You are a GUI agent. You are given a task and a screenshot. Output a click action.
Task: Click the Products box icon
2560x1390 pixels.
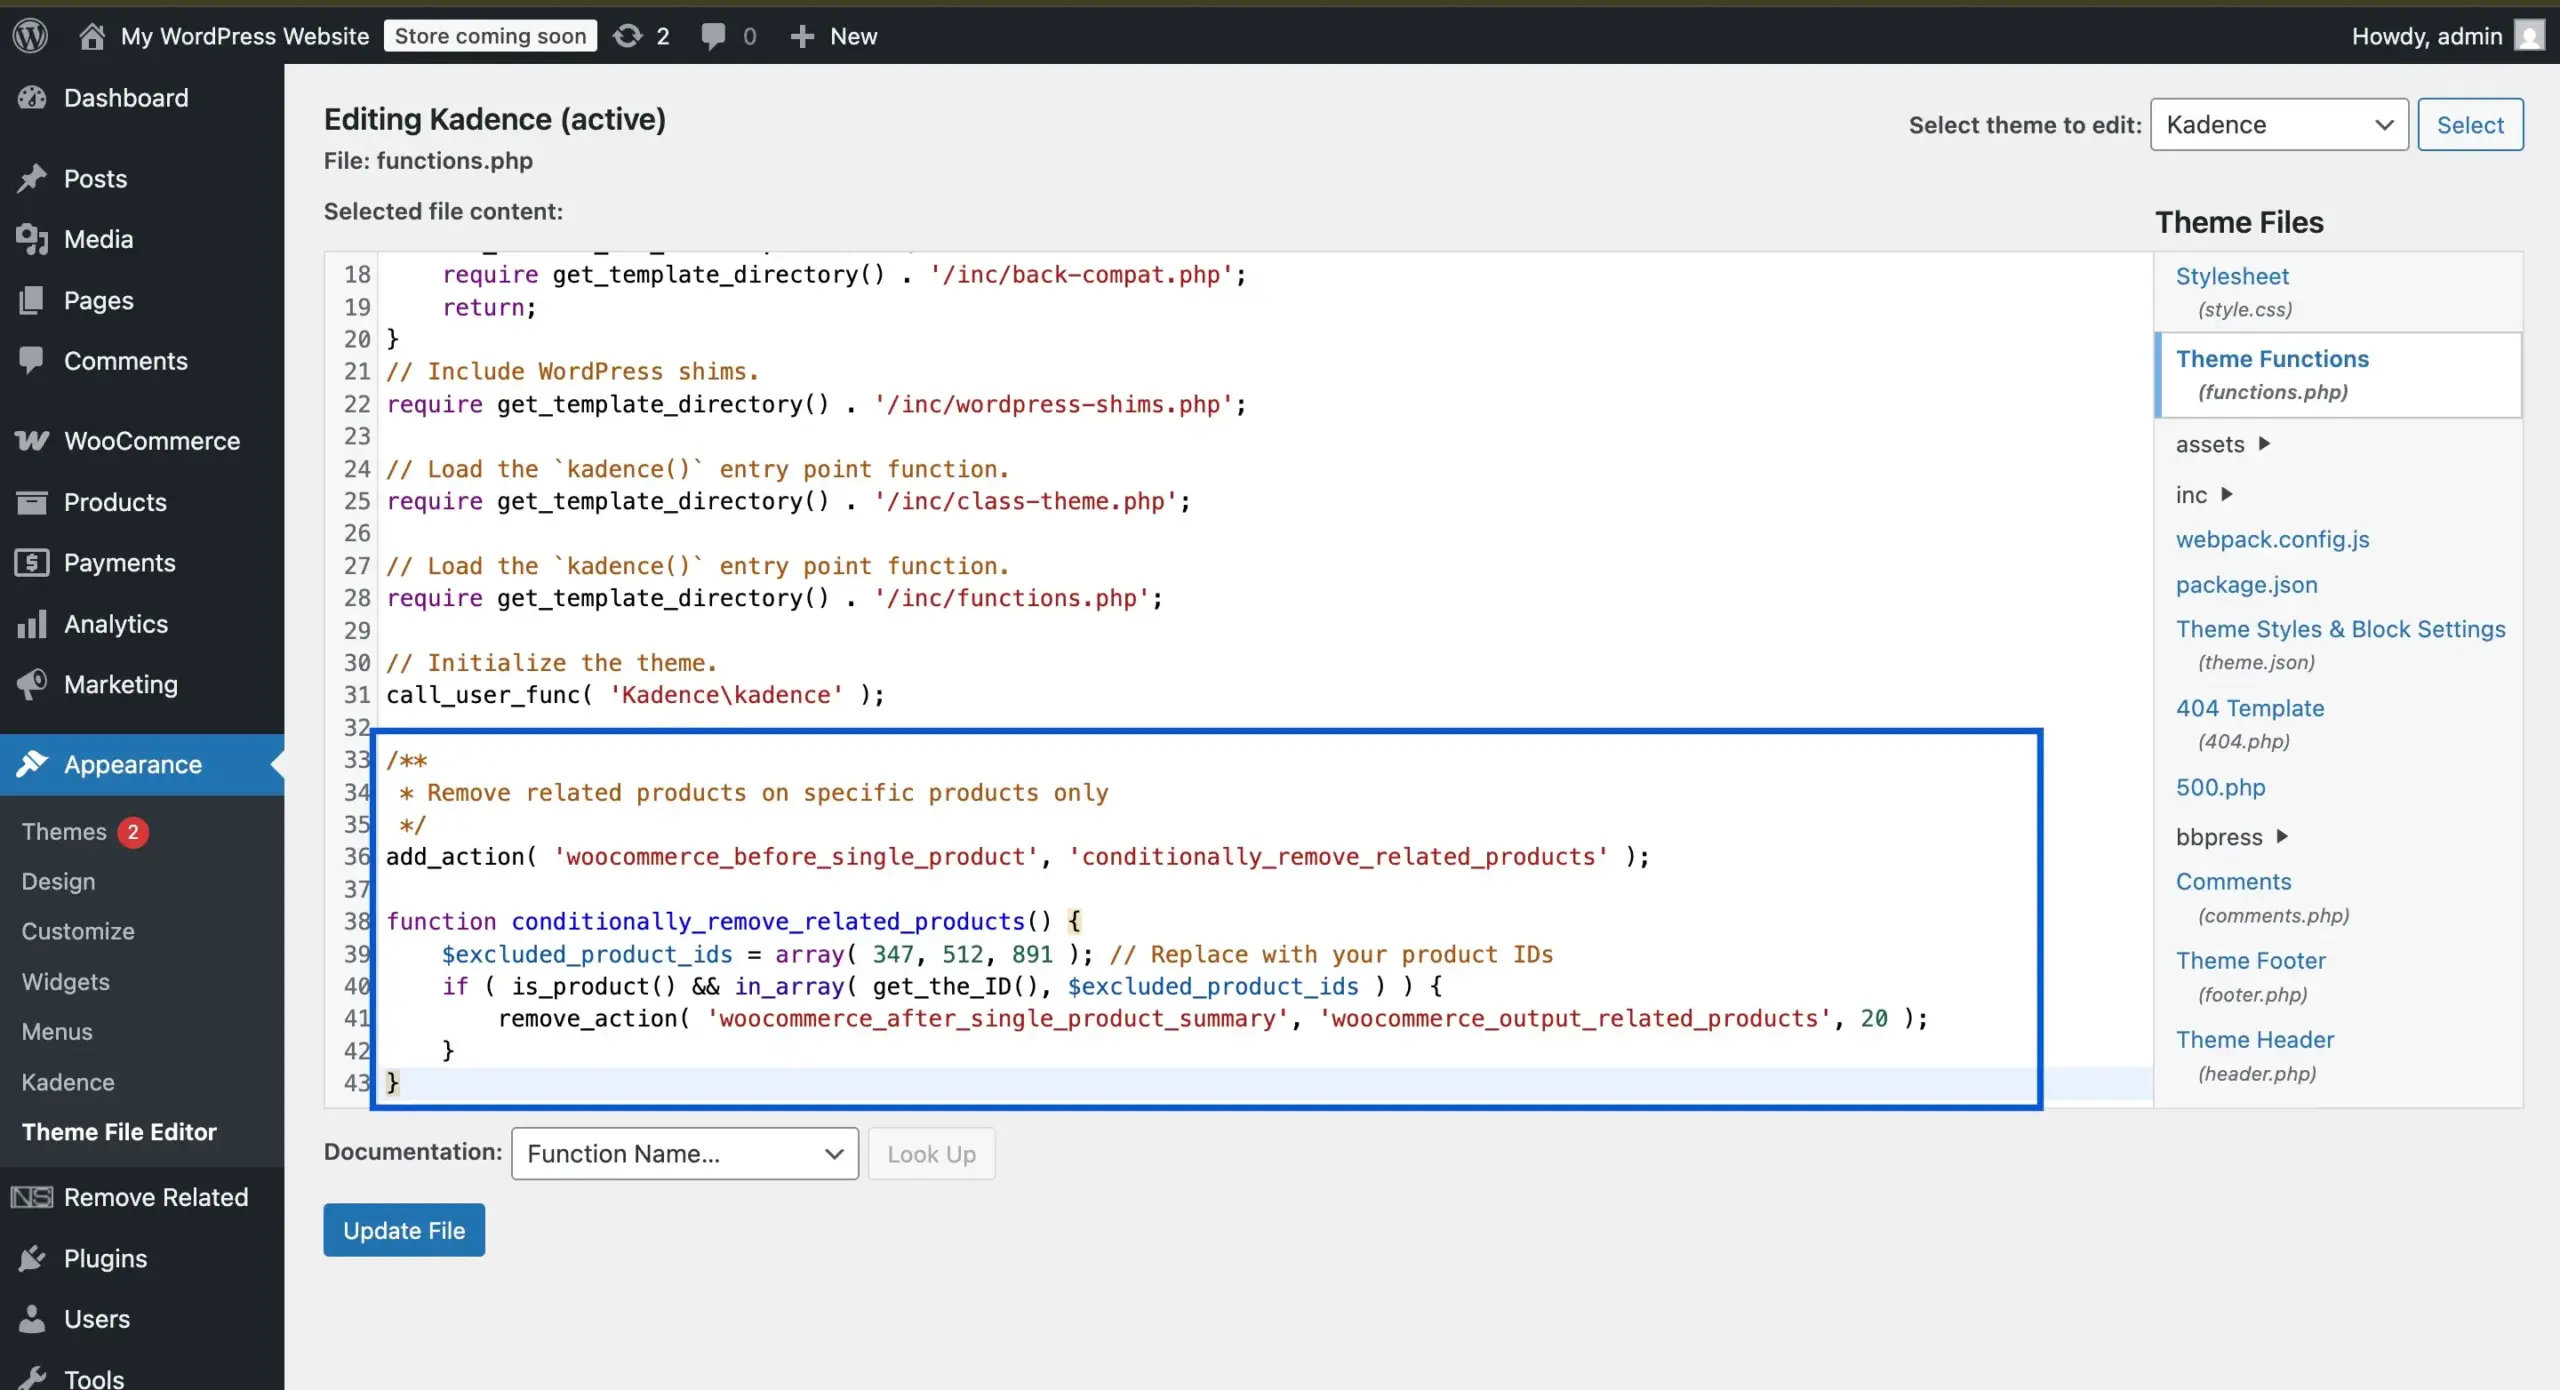(32, 502)
